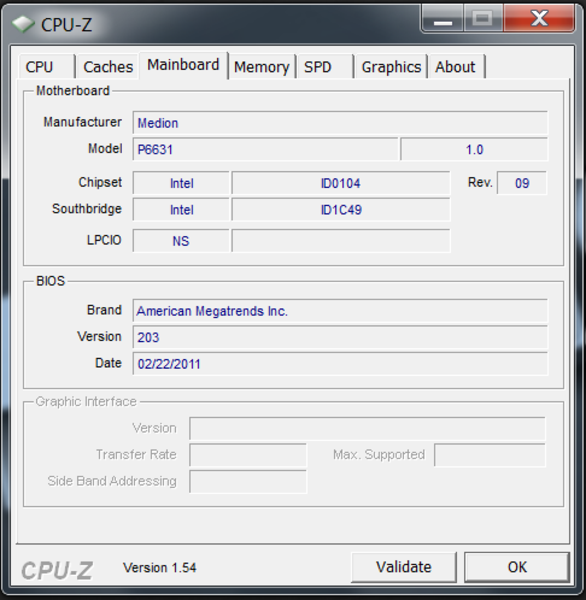Minimize the CPU-Z window
Viewport: 586px width, 600px height.
(x=443, y=18)
